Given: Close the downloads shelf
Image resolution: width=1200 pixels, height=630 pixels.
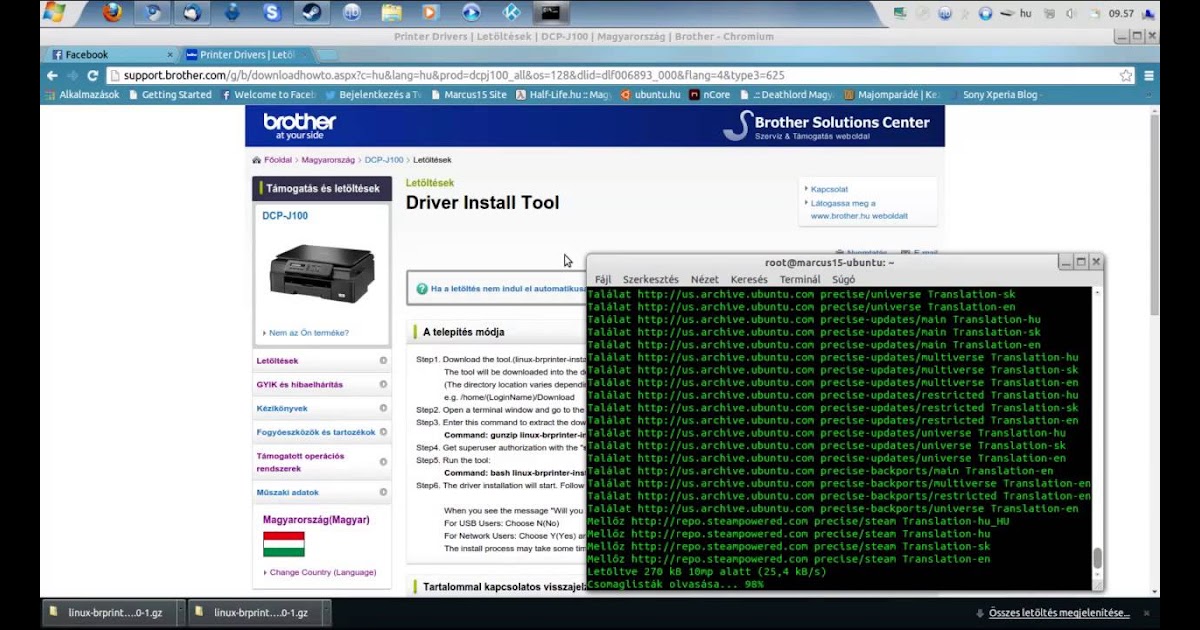Looking at the screenshot, I should pos(1147,613).
